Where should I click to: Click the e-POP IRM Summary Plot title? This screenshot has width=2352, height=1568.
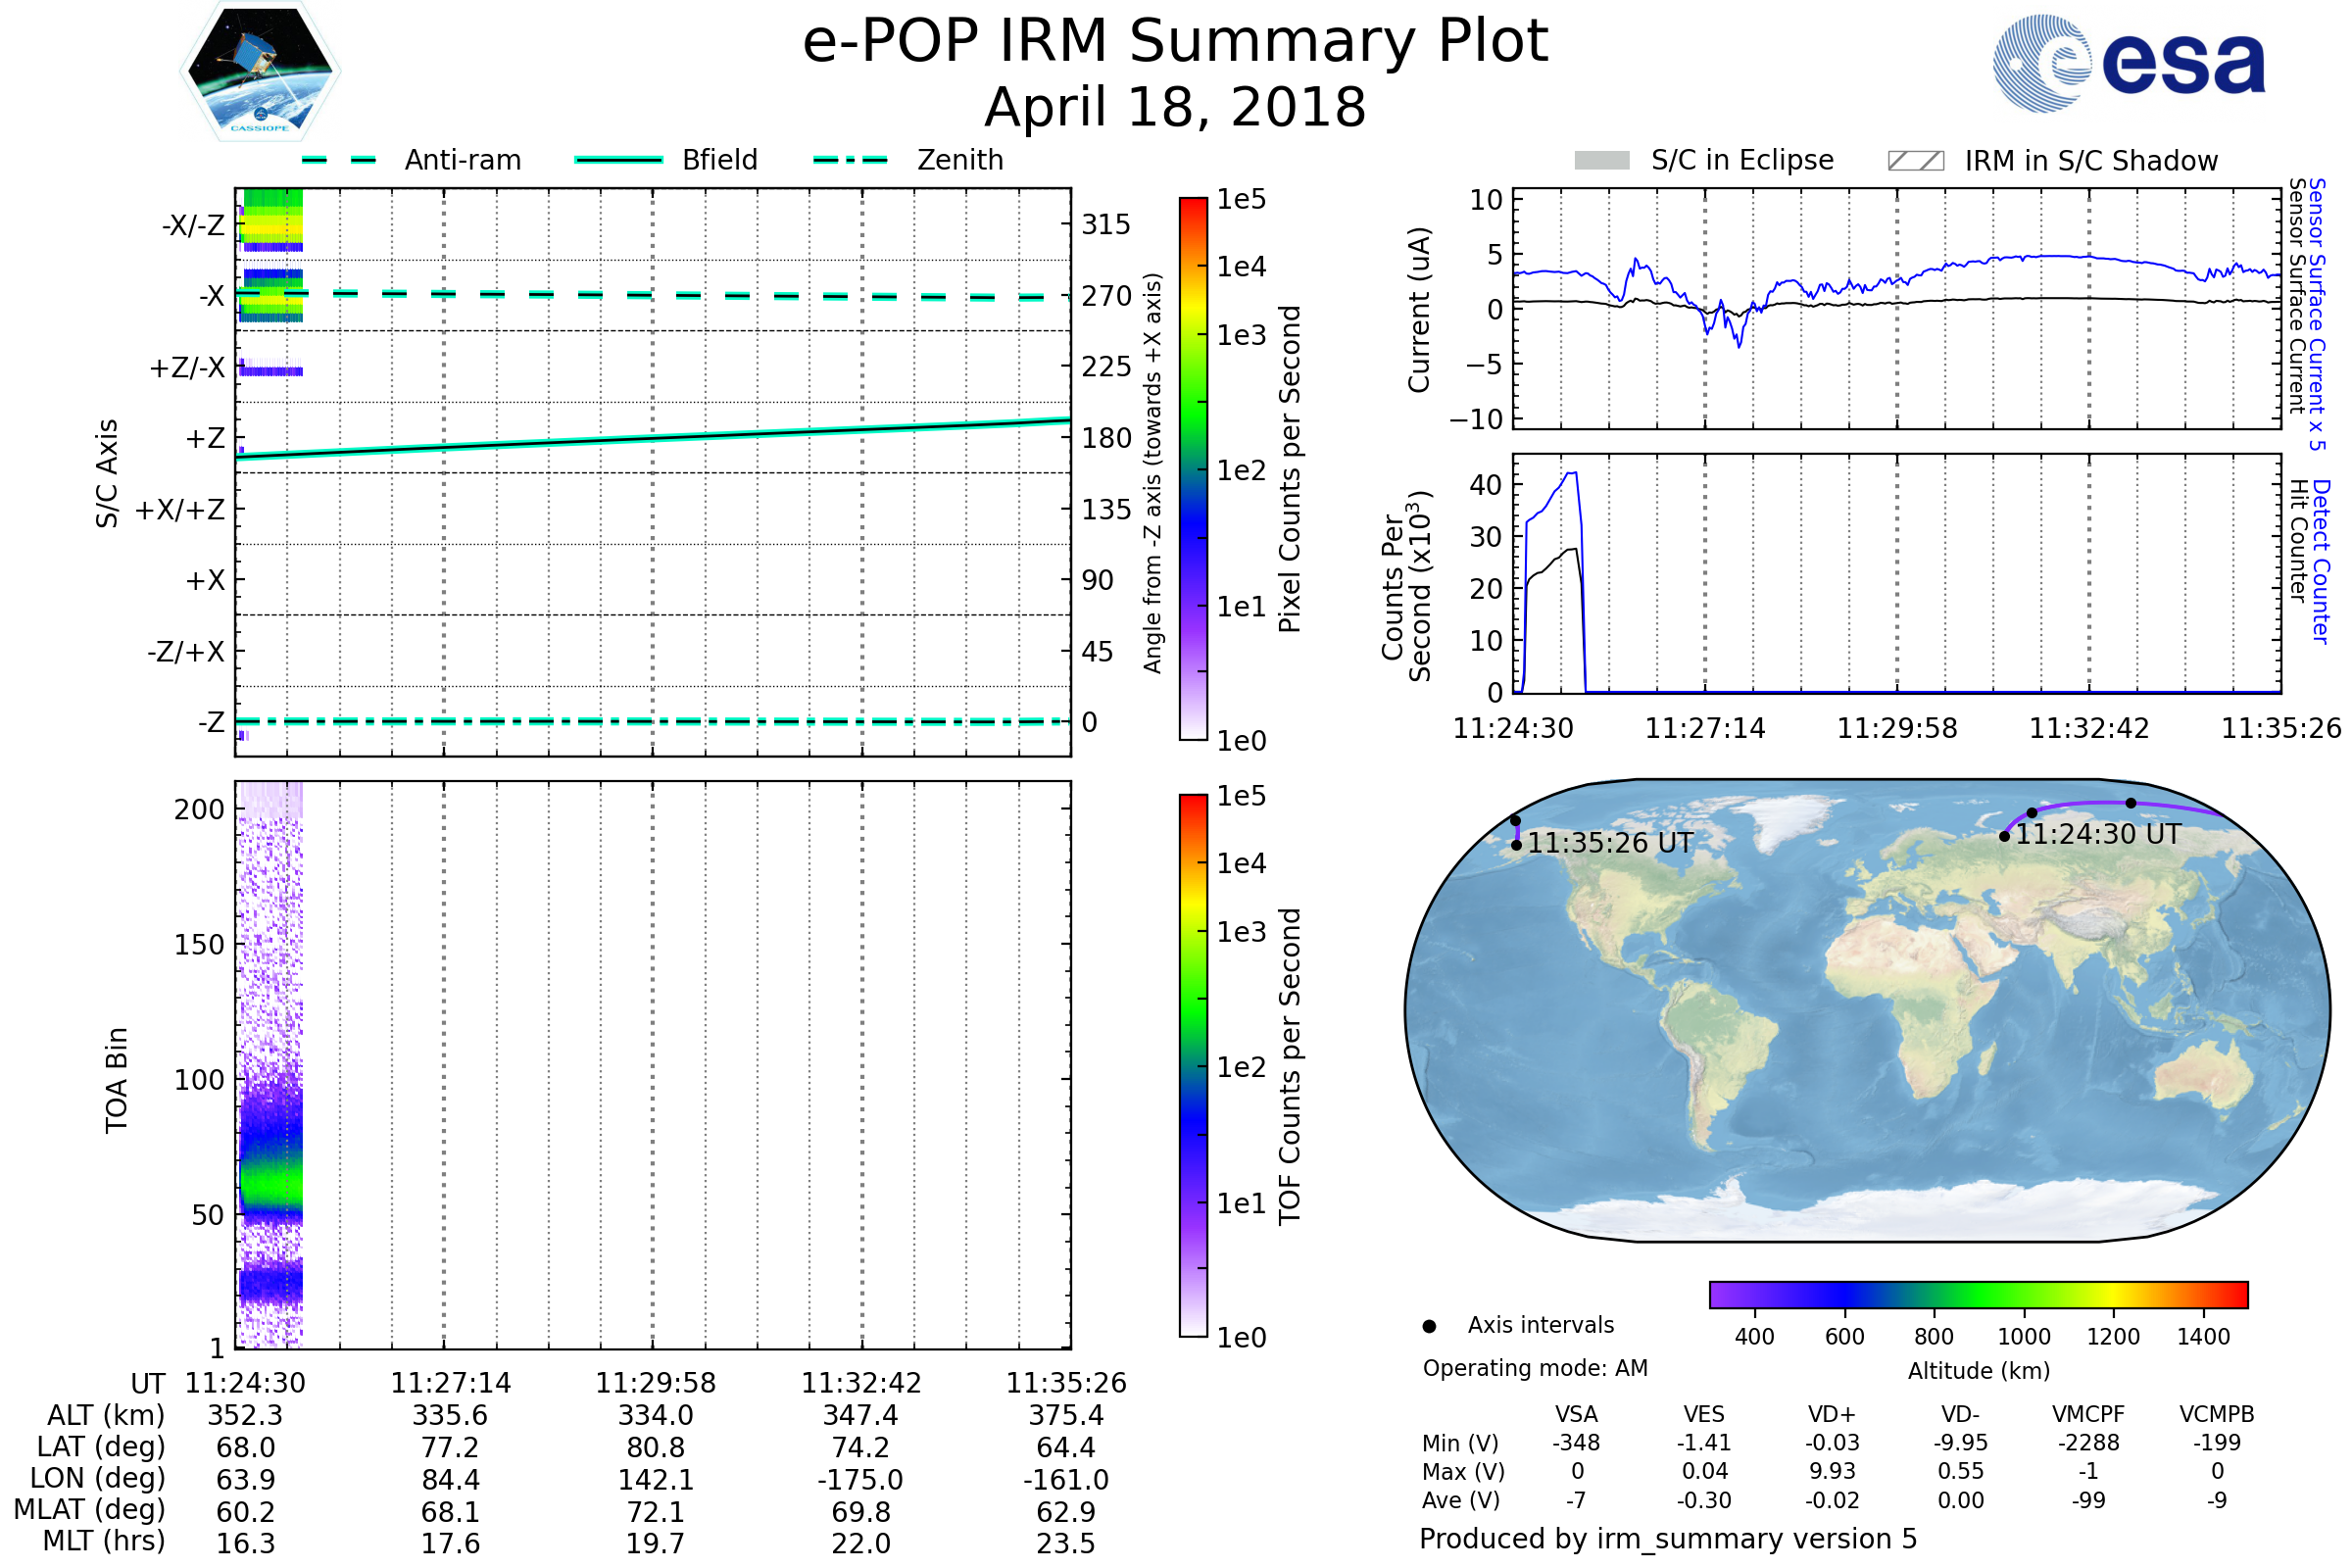(1175, 42)
